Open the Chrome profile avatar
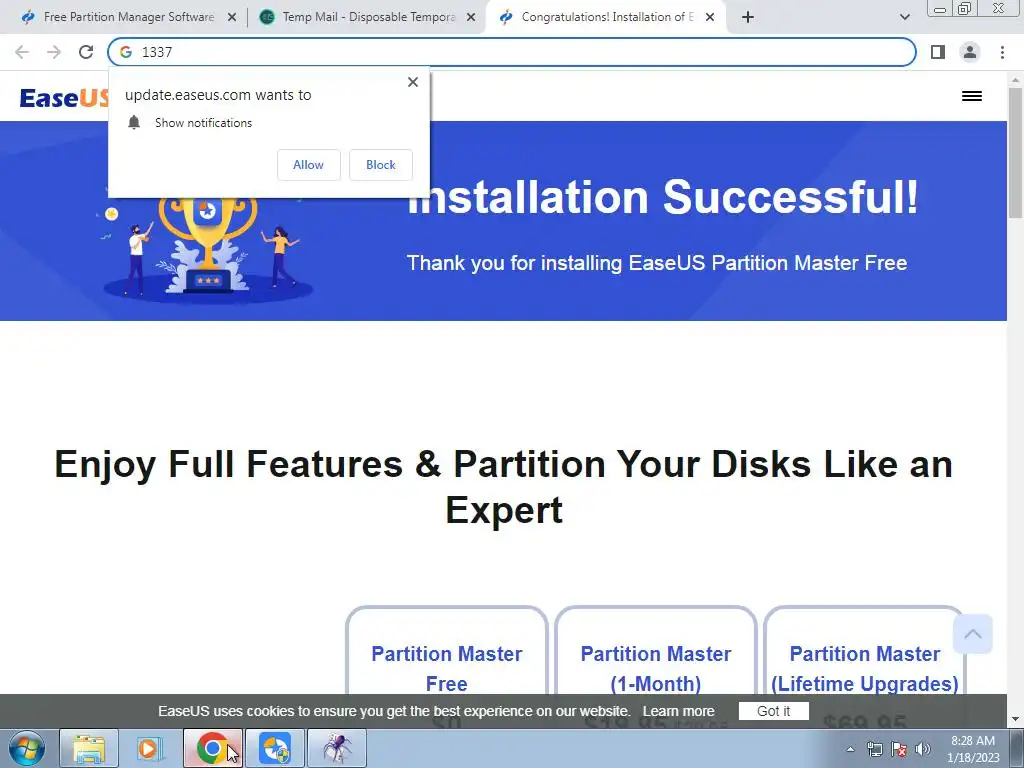 point(970,52)
